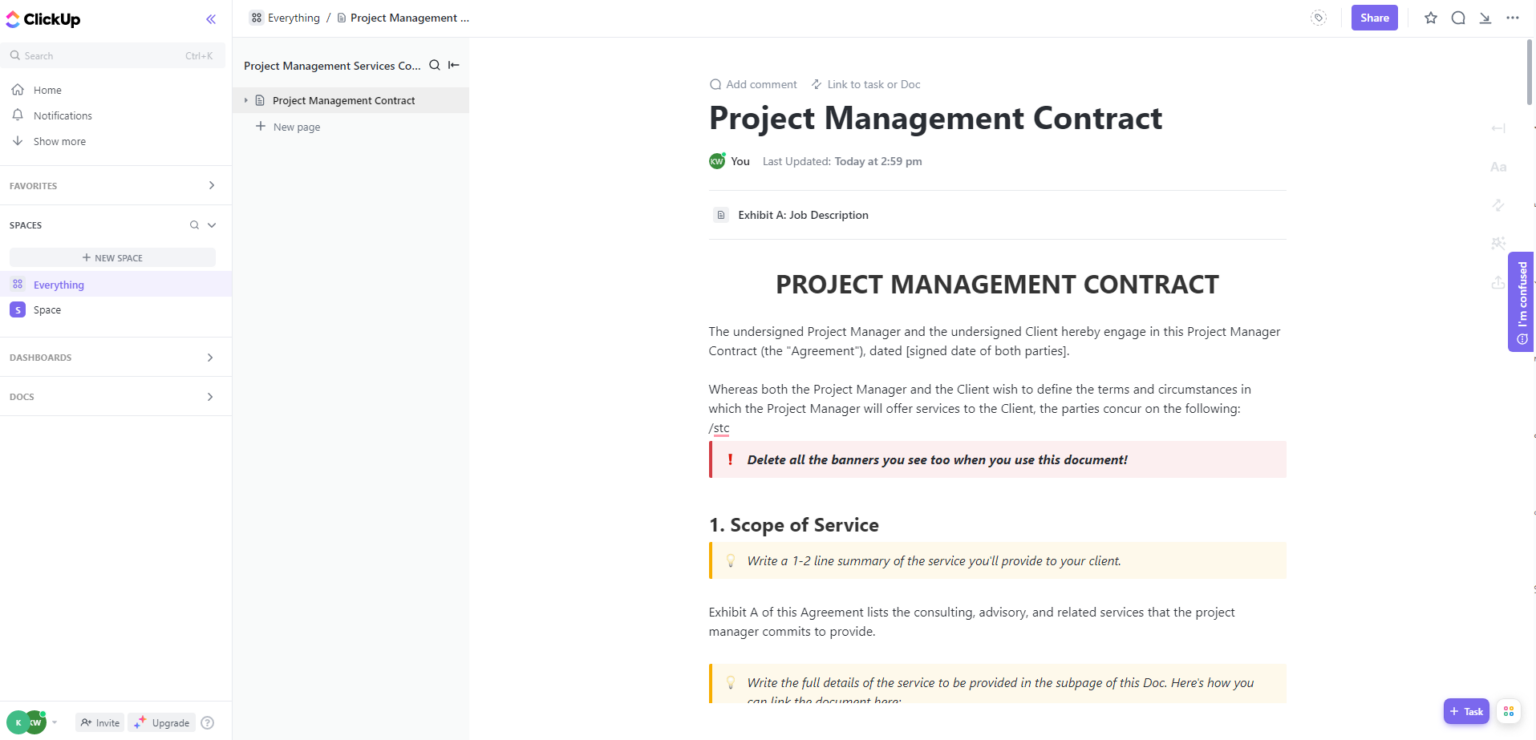The height and width of the screenshot is (740, 1536).
Task: Collapse the sidebar with the double-chevron icon
Action: point(210,18)
